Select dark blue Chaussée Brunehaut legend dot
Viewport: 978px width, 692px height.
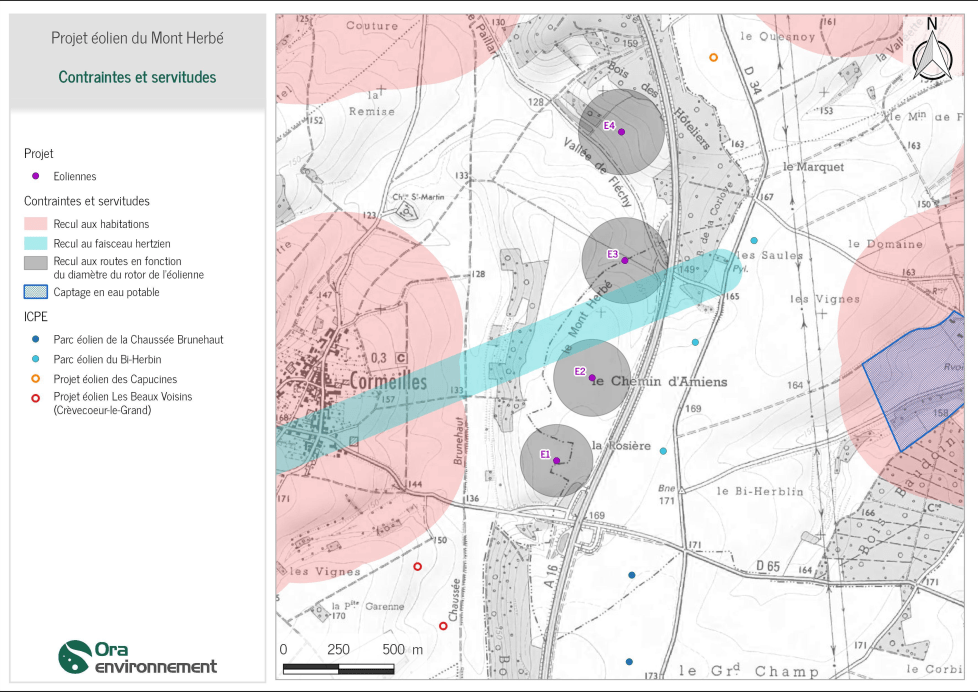click(x=36, y=340)
